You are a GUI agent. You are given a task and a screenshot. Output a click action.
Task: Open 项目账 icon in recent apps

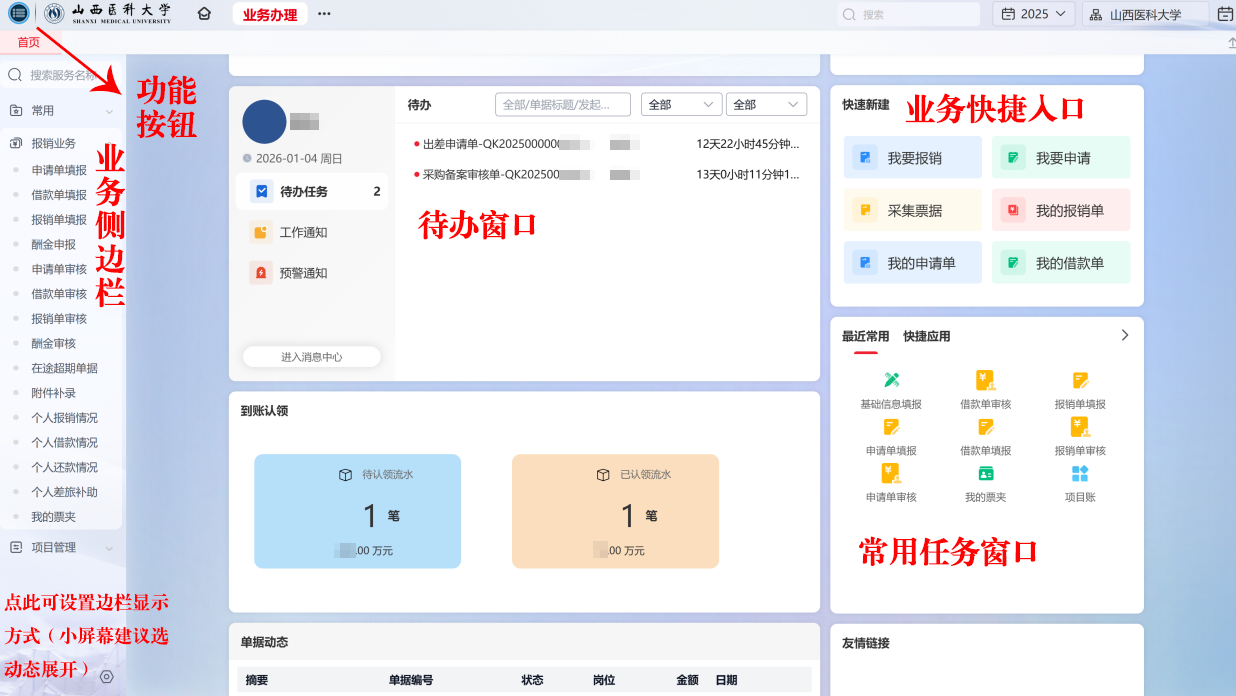(x=1080, y=474)
